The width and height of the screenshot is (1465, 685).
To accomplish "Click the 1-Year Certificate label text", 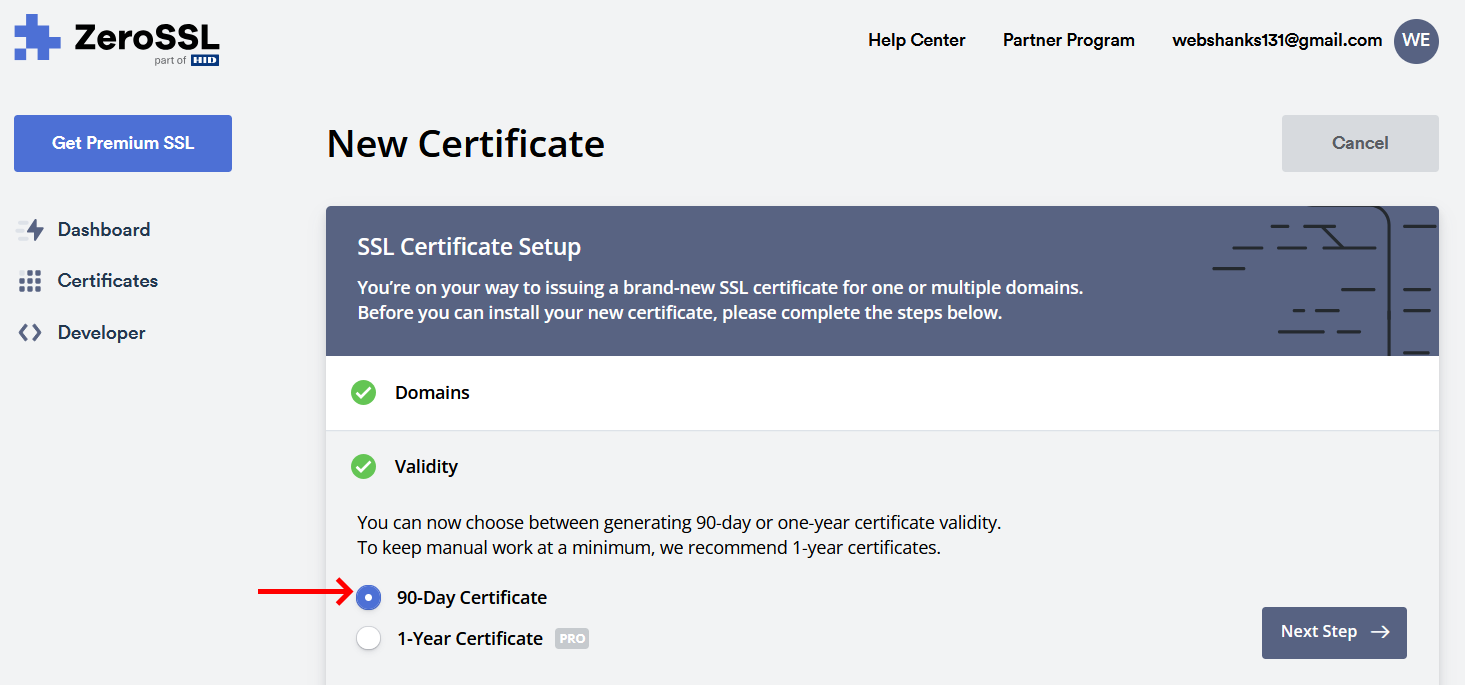I will click(470, 638).
